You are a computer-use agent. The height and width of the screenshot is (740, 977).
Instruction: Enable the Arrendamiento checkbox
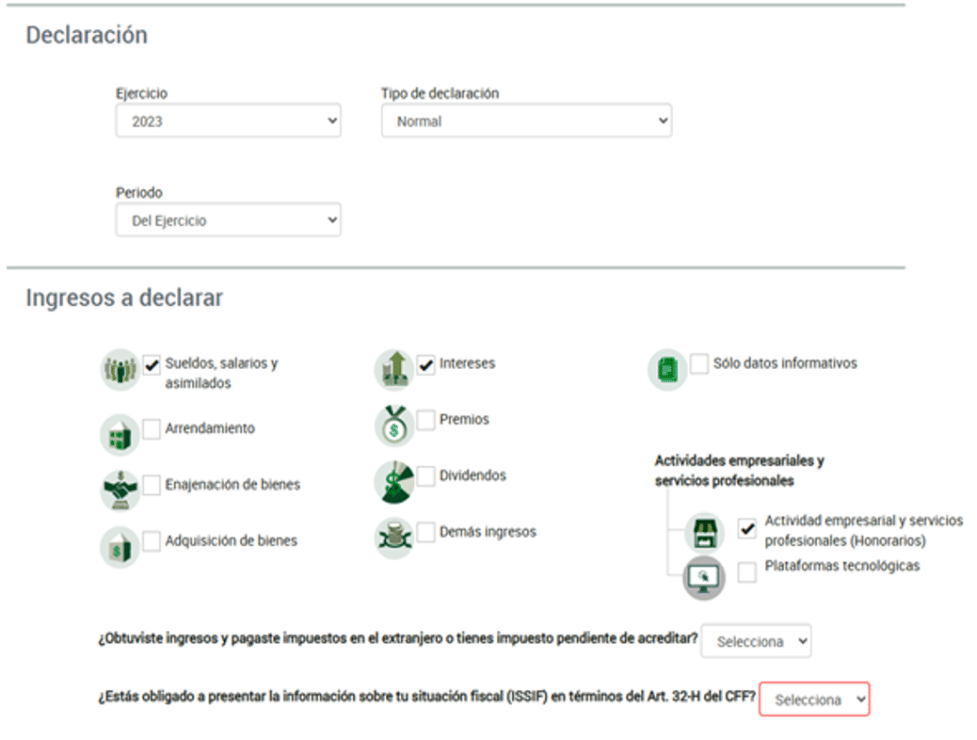click(151, 429)
